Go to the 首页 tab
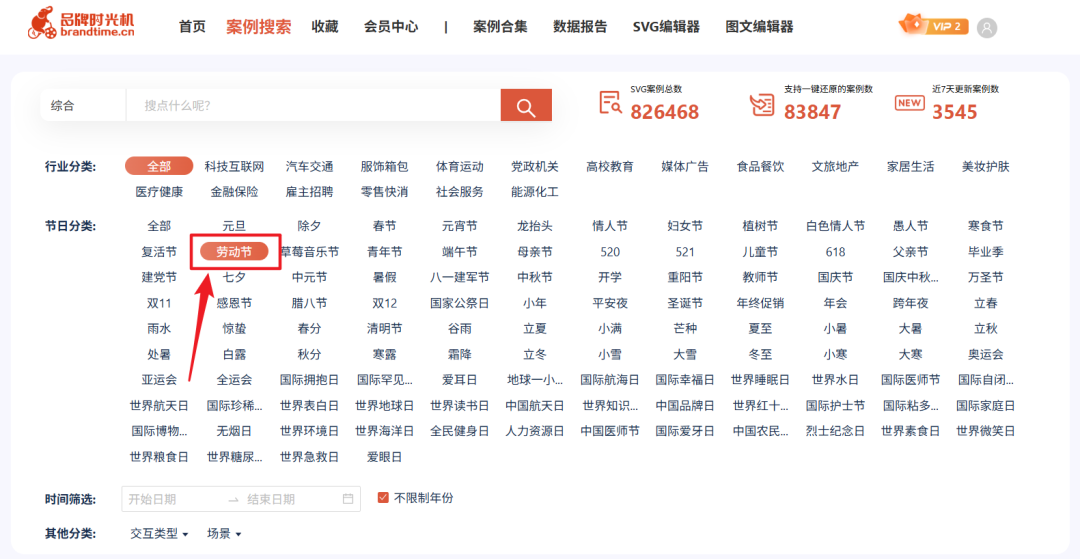This screenshot has width=1080, height=559. pyautogui.click(x=192, y=27)
